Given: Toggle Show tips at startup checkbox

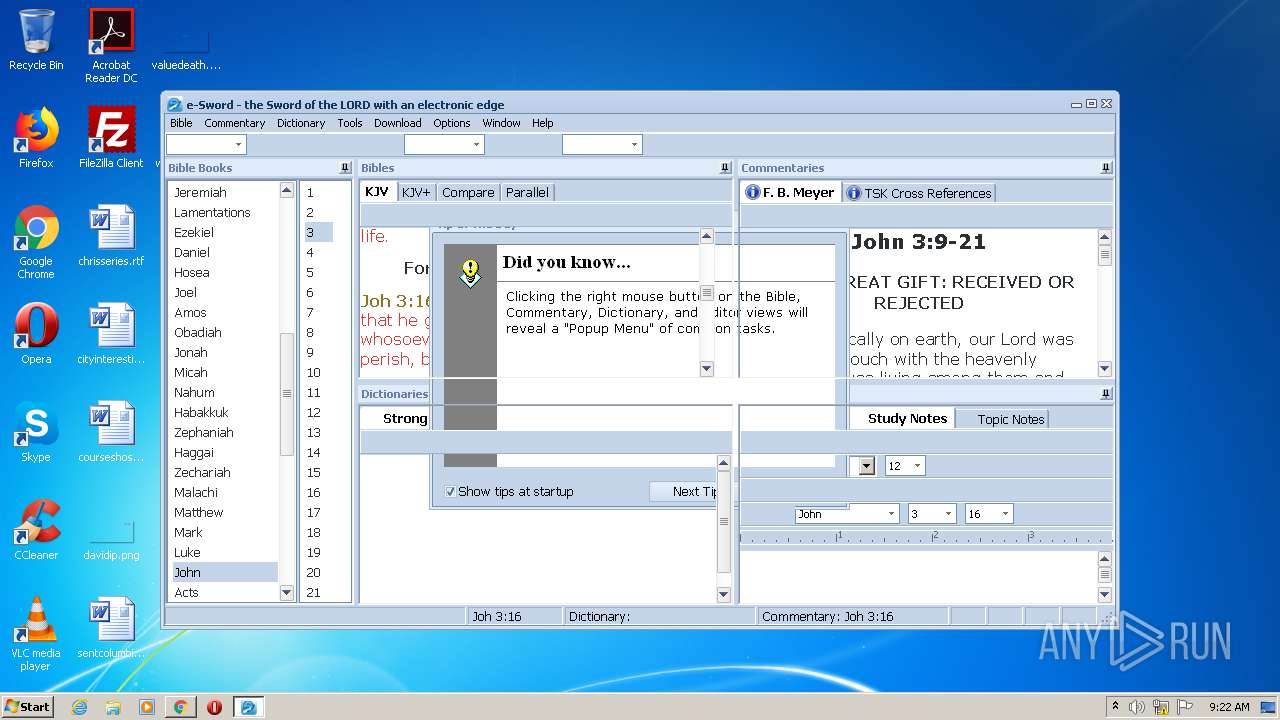Looking at the screenshot, I should pos(450,491).
